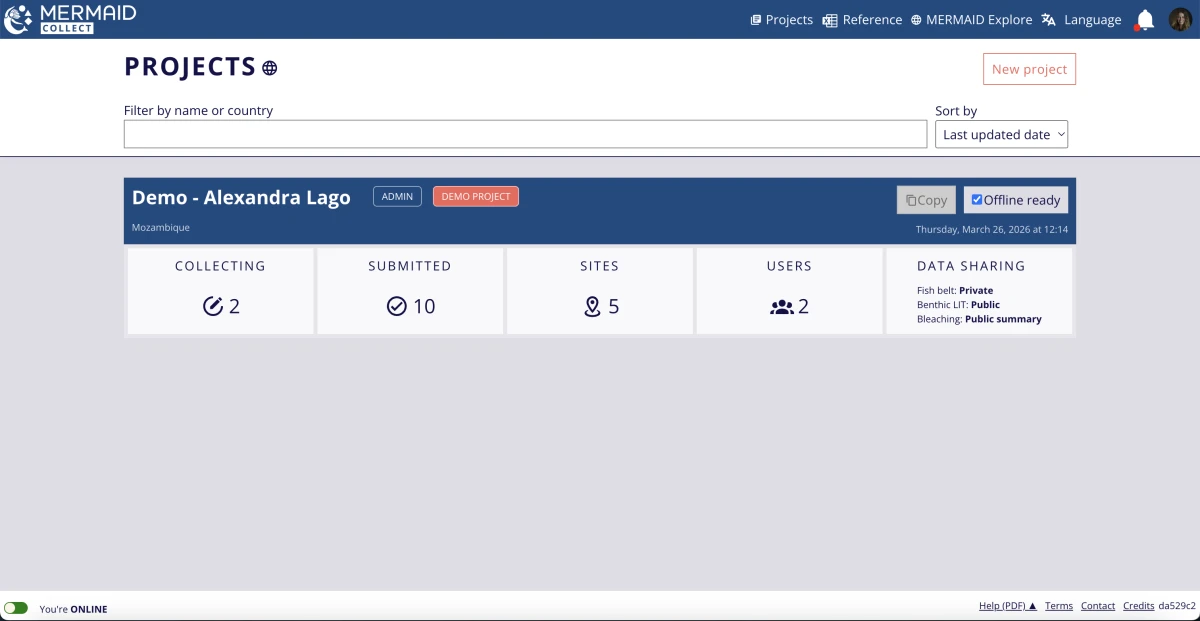Open the notifications bell icon

pyautogui.click(x=1144, y=20)
